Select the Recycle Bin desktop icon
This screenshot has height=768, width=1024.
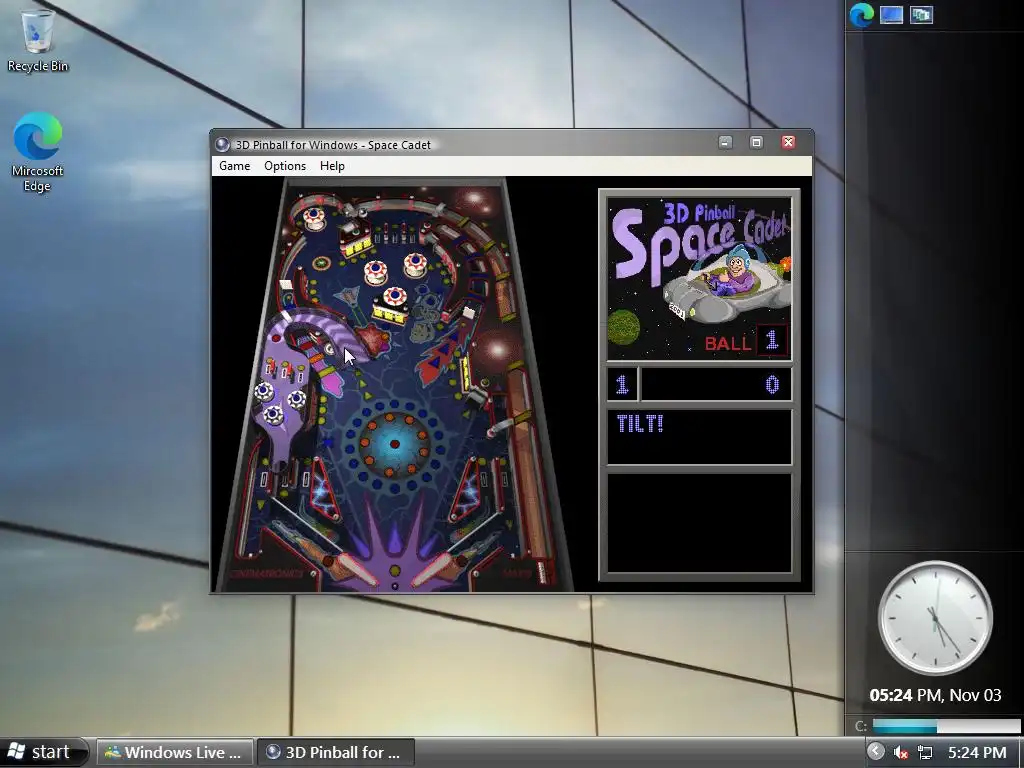click(37, 39)
